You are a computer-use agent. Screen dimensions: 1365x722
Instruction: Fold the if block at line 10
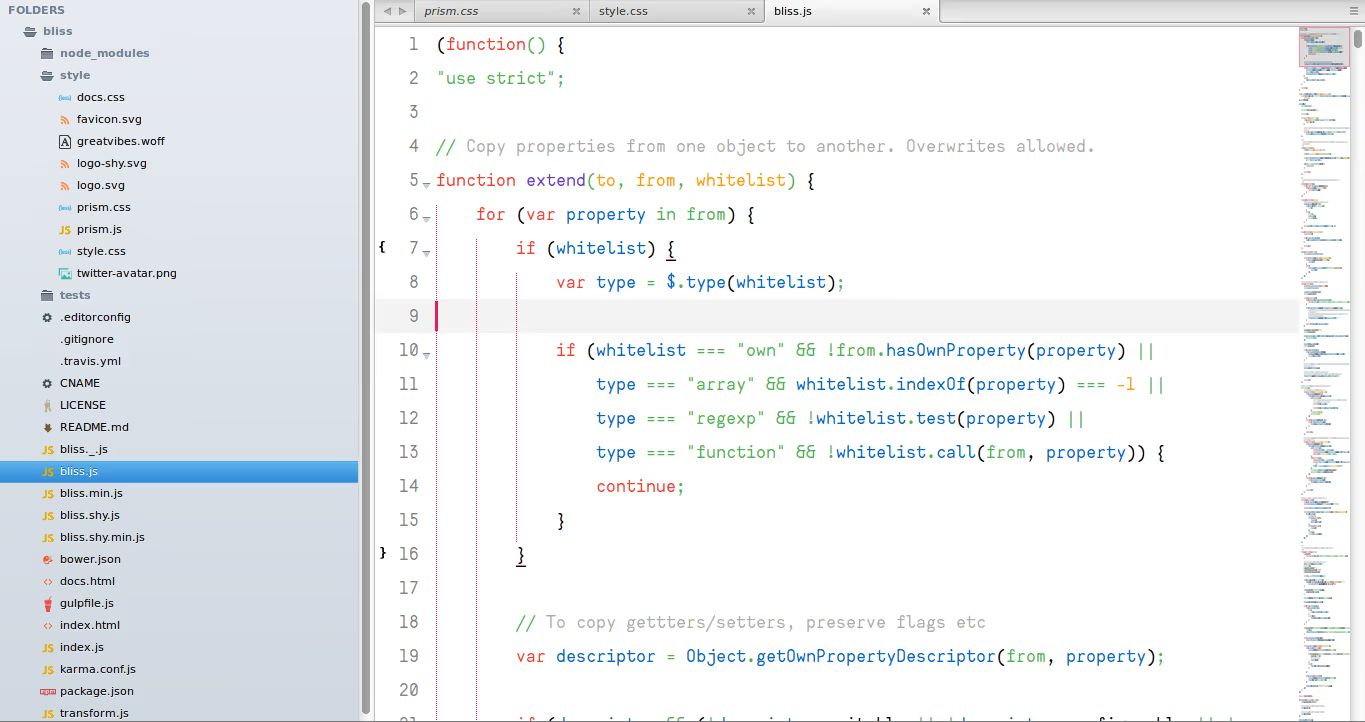pos(427,354)
